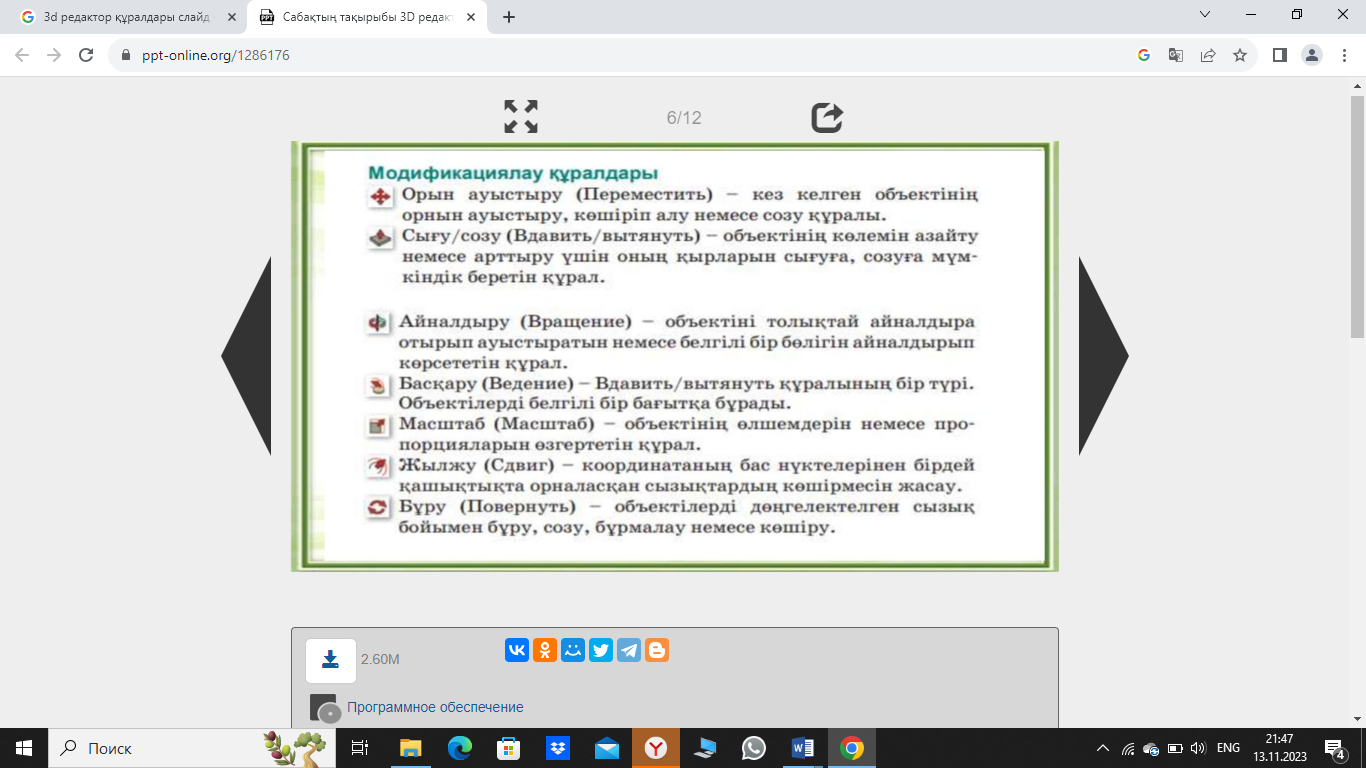Bookmark this page star

[1240, 56]
